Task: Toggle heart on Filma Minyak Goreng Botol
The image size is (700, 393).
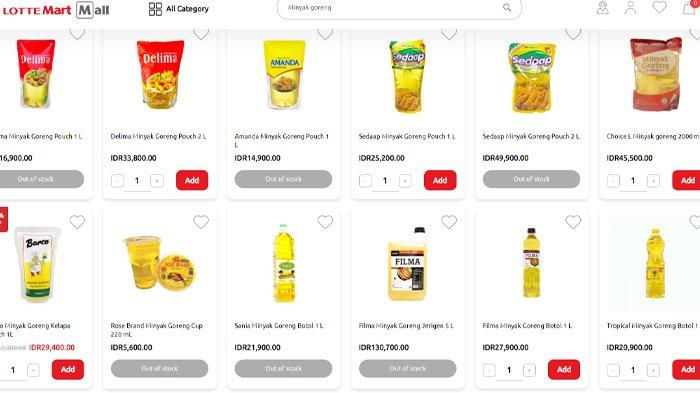Action: tap(573, 222)
